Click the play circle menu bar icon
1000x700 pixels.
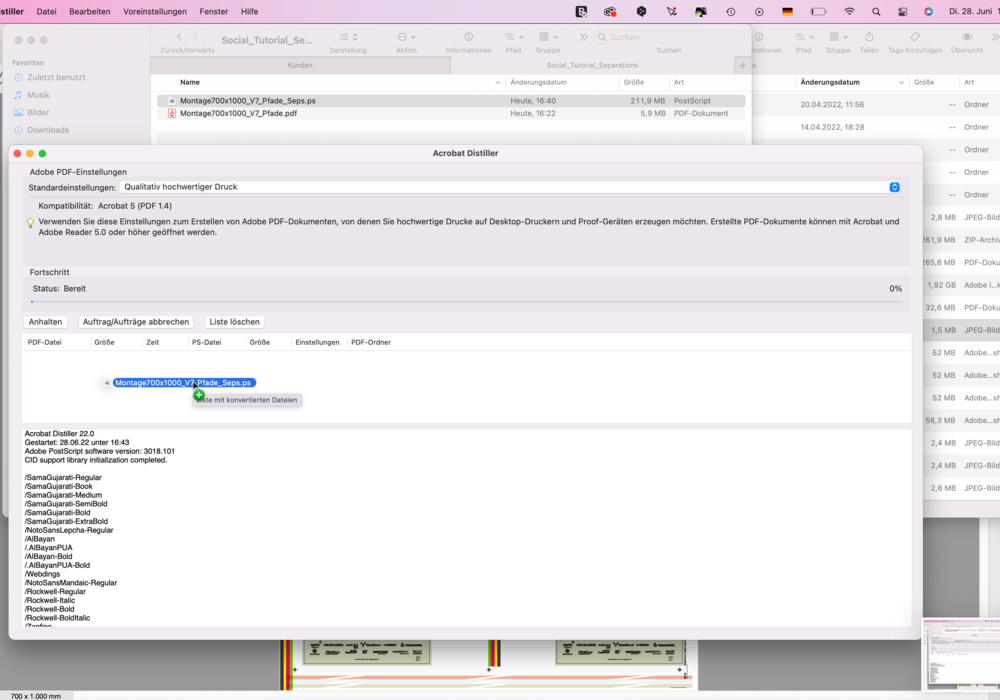coord(759,11)
